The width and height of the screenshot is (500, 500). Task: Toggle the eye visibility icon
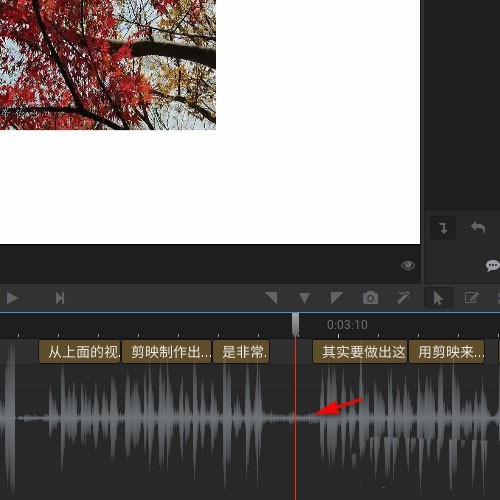(408, 265)
